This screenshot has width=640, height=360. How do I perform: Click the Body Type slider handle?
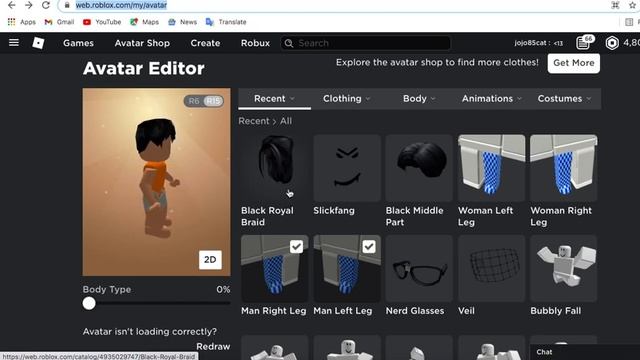coord(89,304)
